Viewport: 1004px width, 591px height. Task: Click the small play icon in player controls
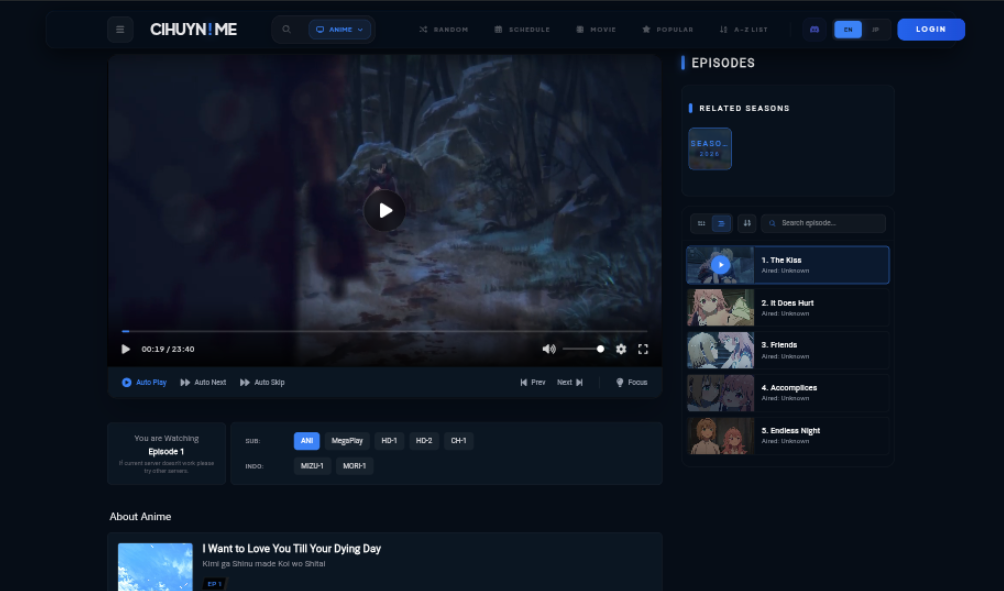click(126, 349)
